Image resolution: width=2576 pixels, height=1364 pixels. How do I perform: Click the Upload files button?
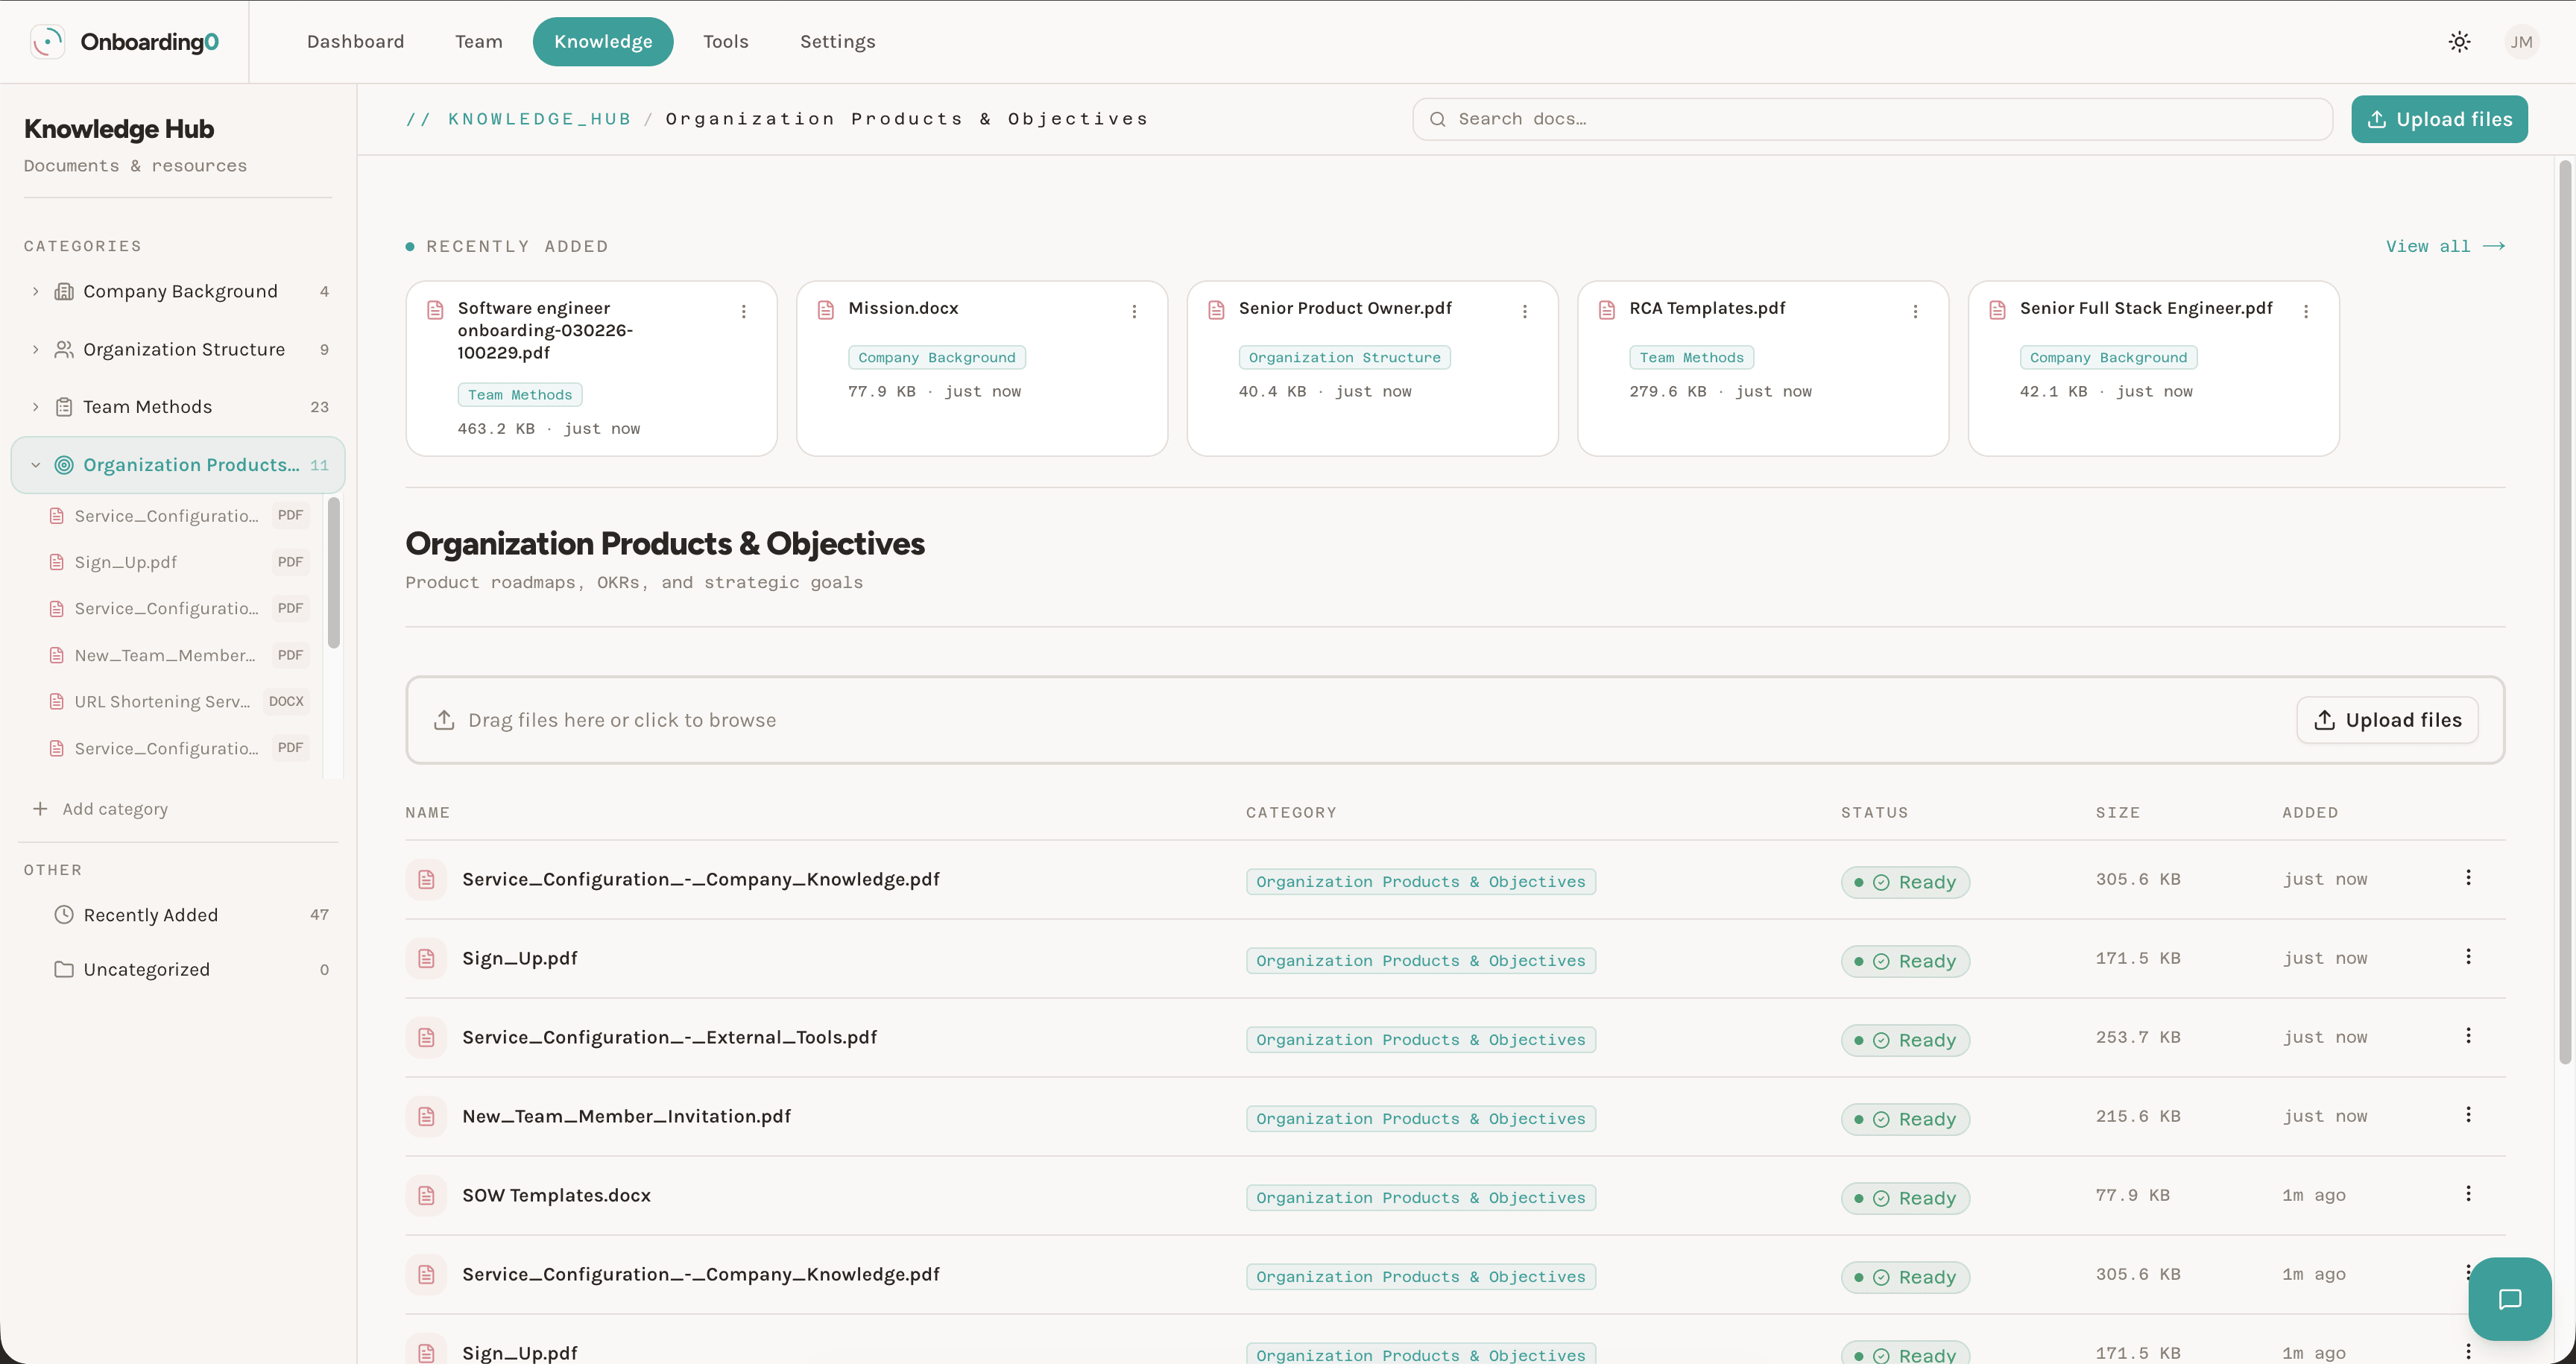2440,118
